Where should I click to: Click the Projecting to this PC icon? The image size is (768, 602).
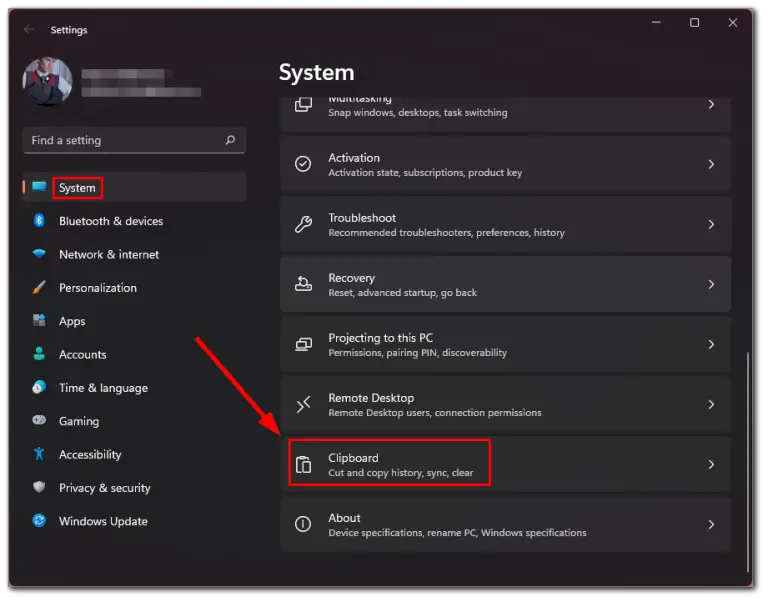[x=303, y=344]
